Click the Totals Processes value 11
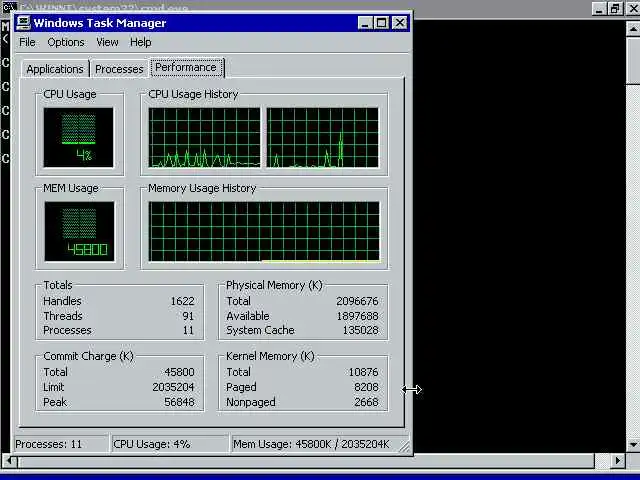The image size is (640, 480). (x=188, y=330)
